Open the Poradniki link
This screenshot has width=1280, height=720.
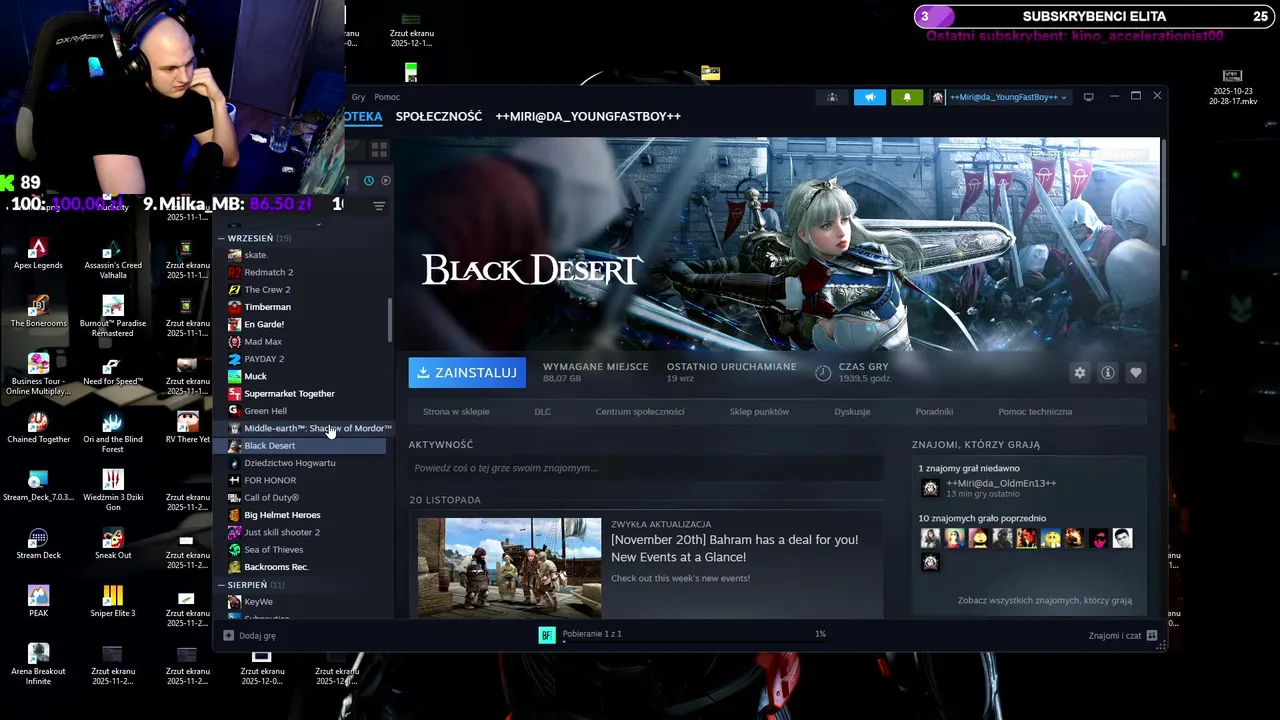click(934, 411)
